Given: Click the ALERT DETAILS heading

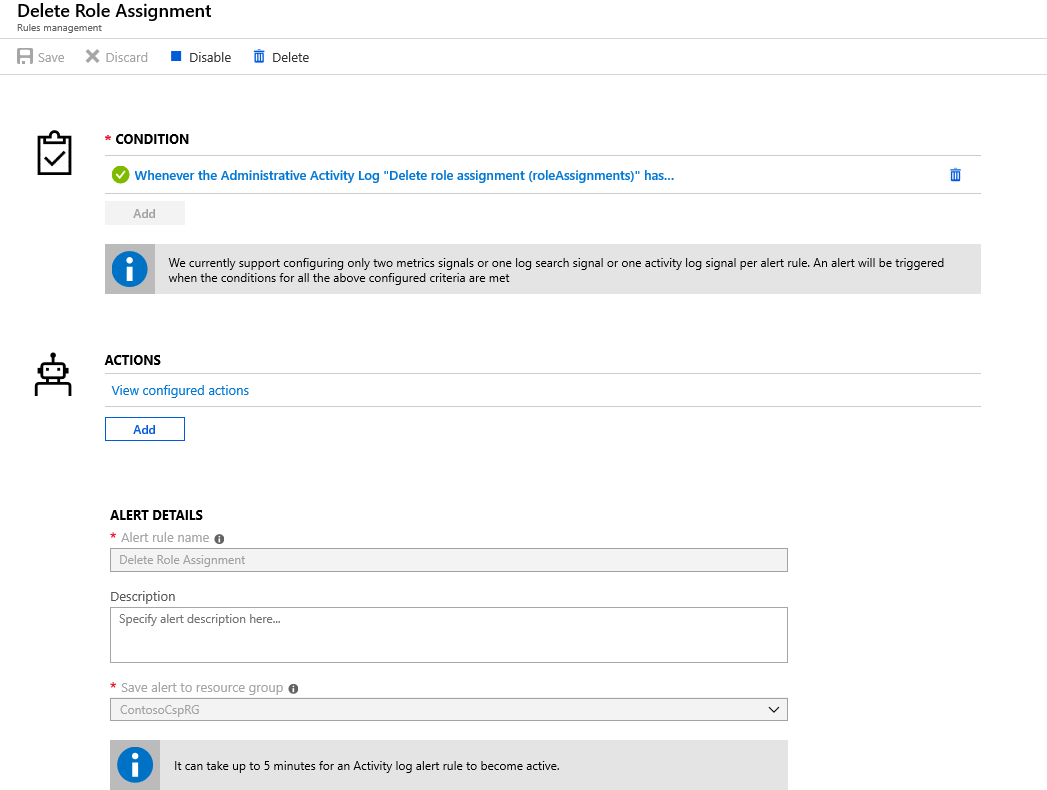Looking at the screenshot, I should click(156, 515).
